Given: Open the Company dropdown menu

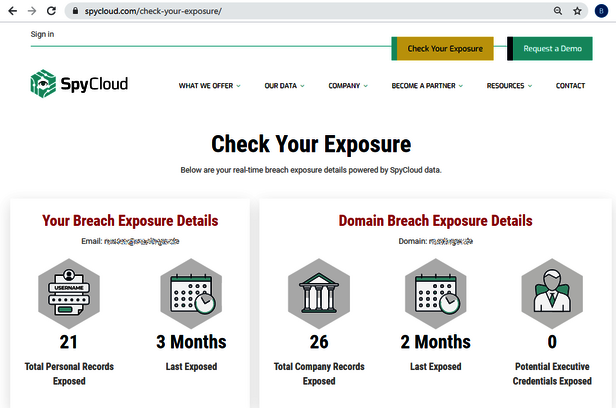Looking at the screenshot, I should [347, 86].
